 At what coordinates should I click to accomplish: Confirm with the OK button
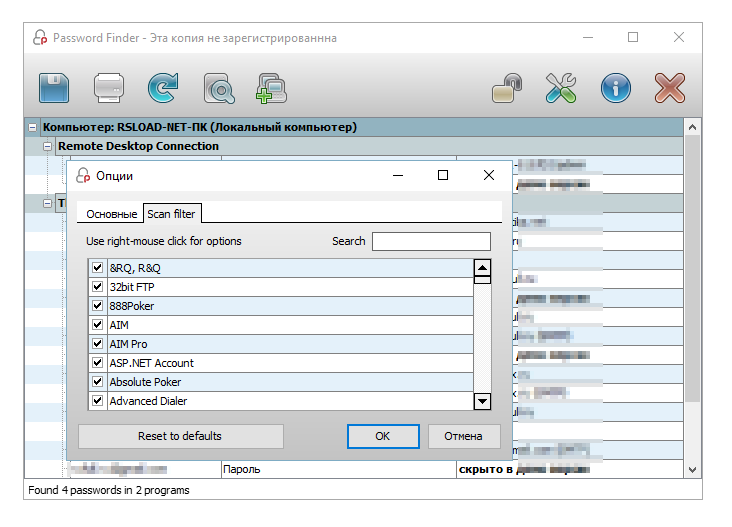coord(383,436)
